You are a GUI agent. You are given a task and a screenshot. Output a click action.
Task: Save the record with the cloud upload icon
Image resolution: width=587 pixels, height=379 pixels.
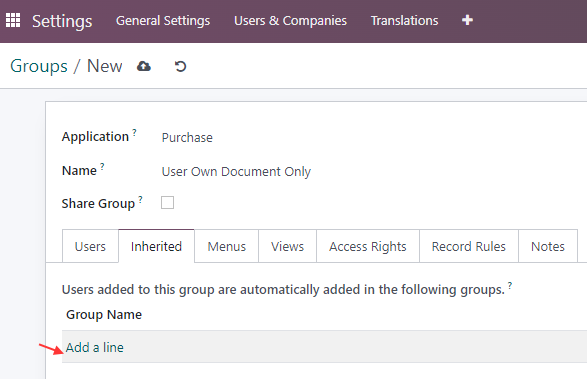pos(144,67)
